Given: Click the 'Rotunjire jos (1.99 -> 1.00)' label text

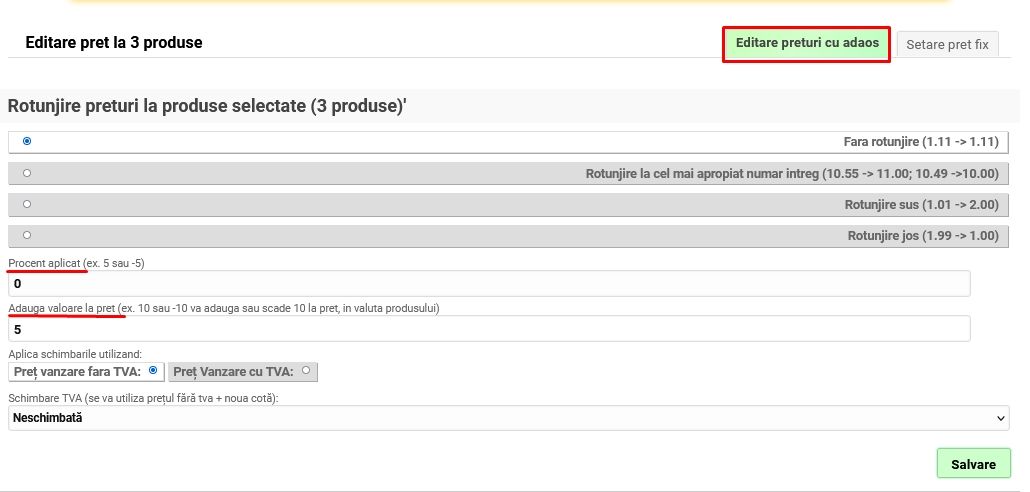Looking at the screenshot, I should coord(923,236).
